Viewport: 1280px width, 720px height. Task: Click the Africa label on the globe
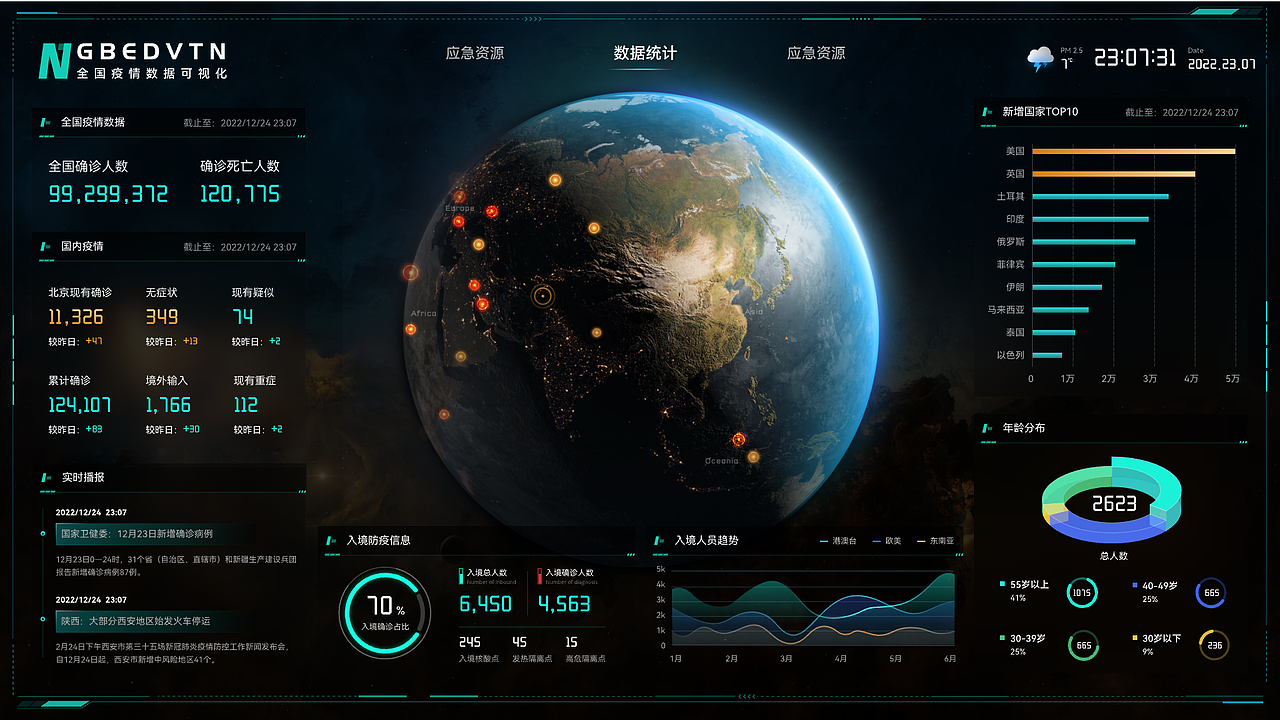[424, 314]
